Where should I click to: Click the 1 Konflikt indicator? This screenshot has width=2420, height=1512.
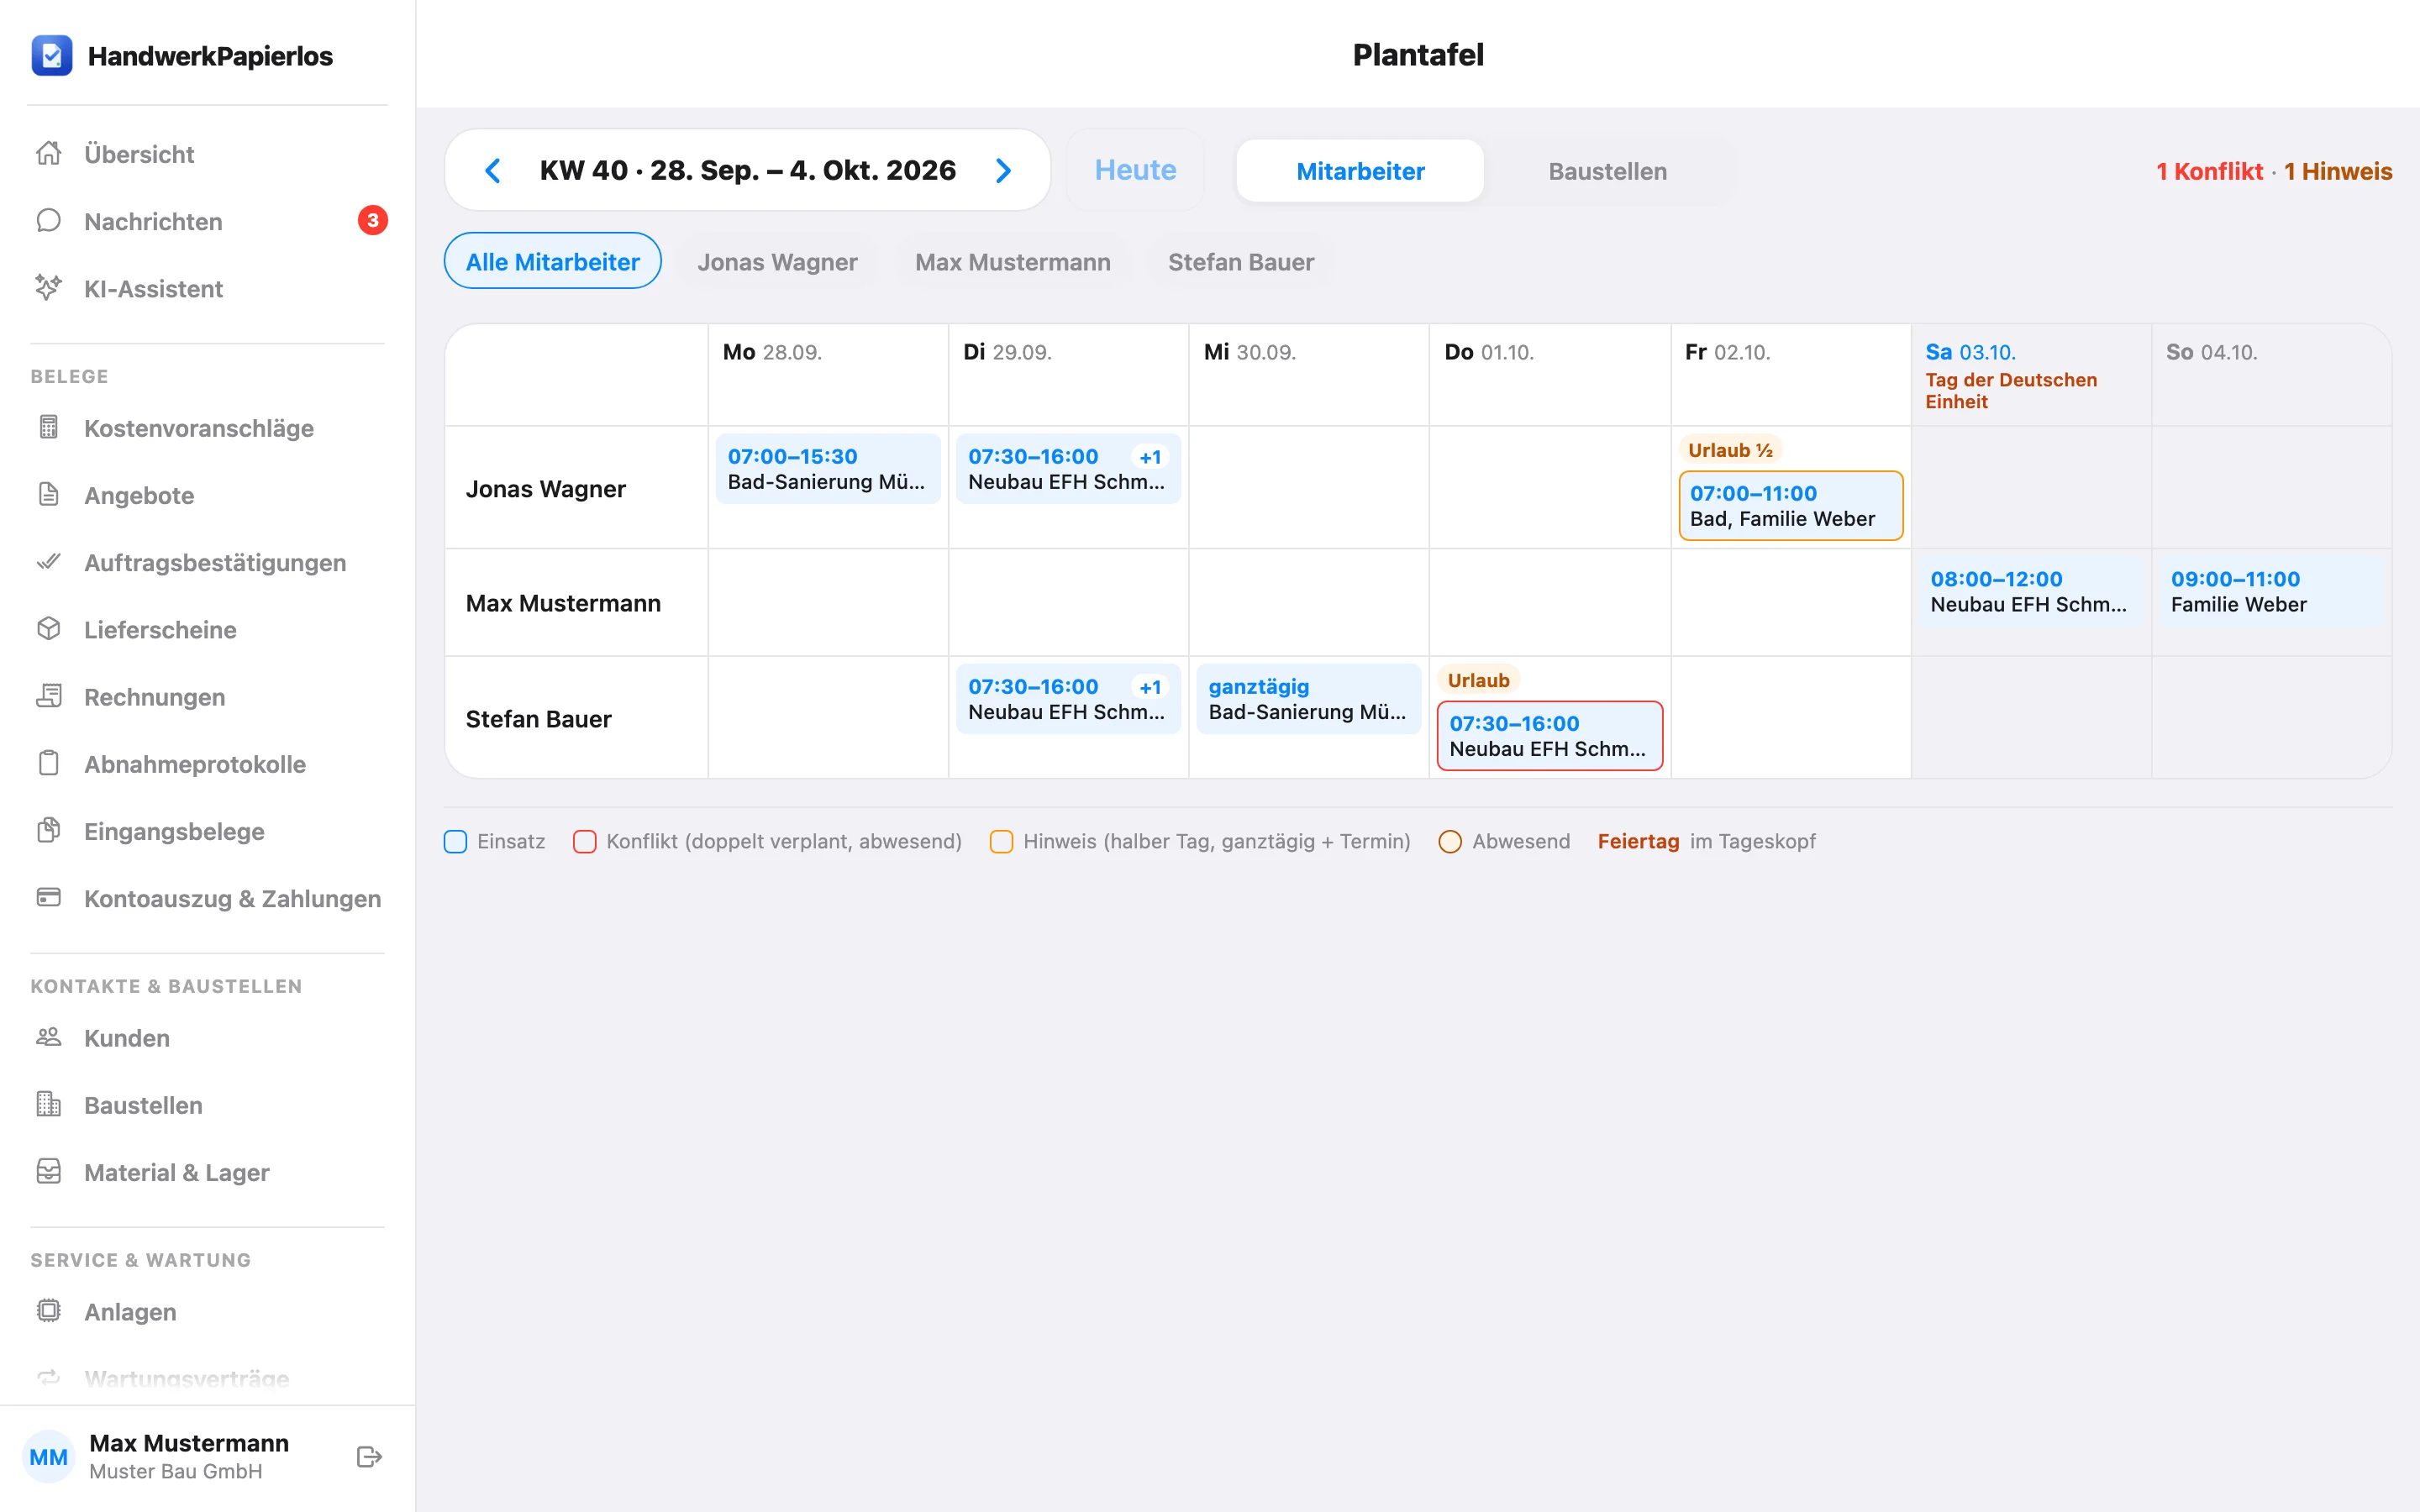(2209, 171)
